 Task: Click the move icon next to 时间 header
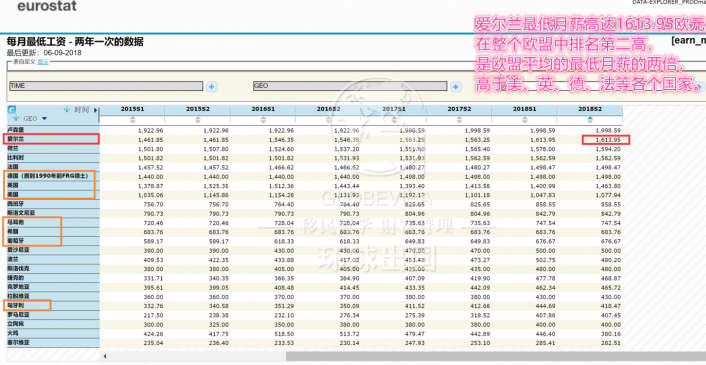pyautogui.click(x=67, y=109)
